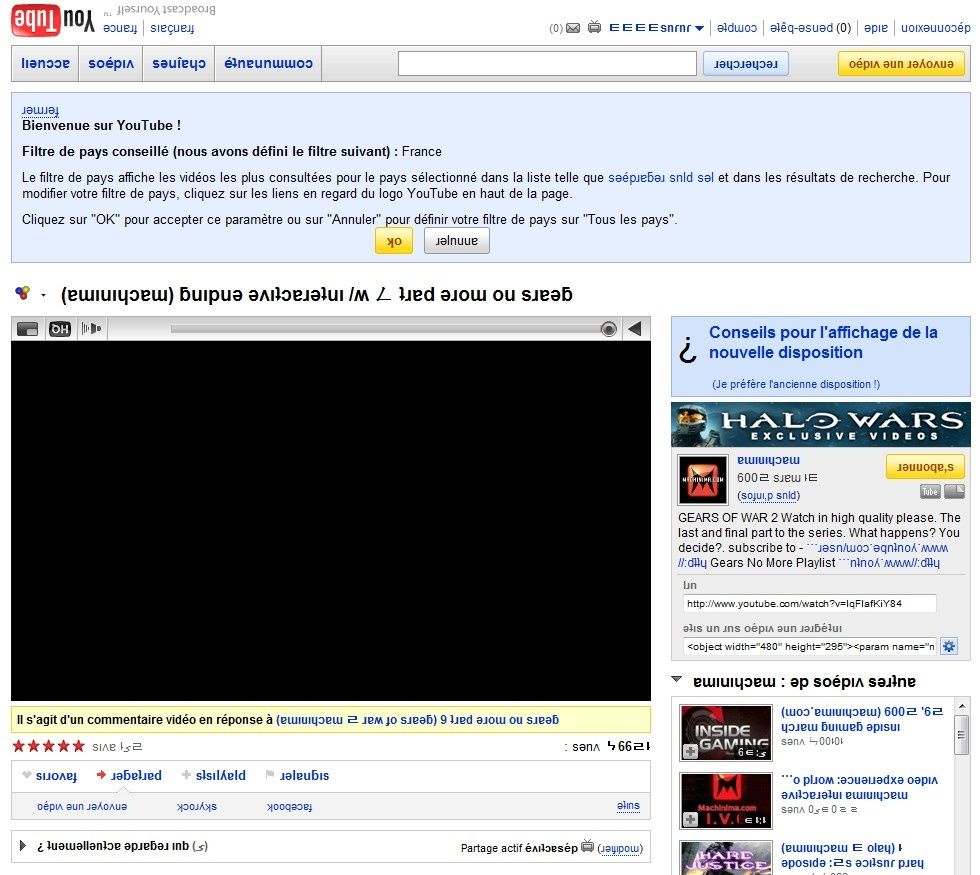
Task: Toggle the player size icon in the video controls
Action: coord(28,329)
